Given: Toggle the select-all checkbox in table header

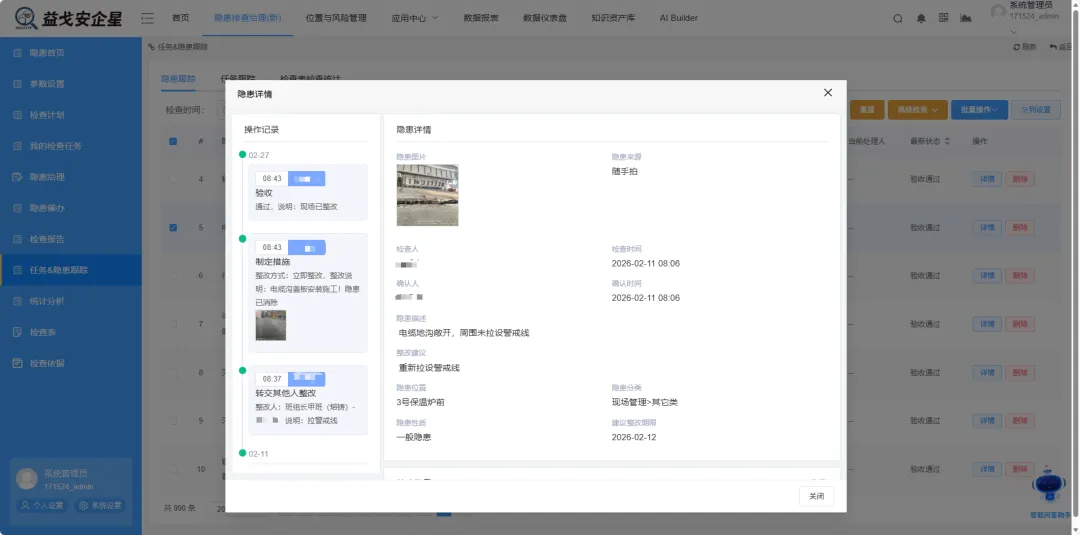Looking at the screenshot, I should (x=173, y=141).
